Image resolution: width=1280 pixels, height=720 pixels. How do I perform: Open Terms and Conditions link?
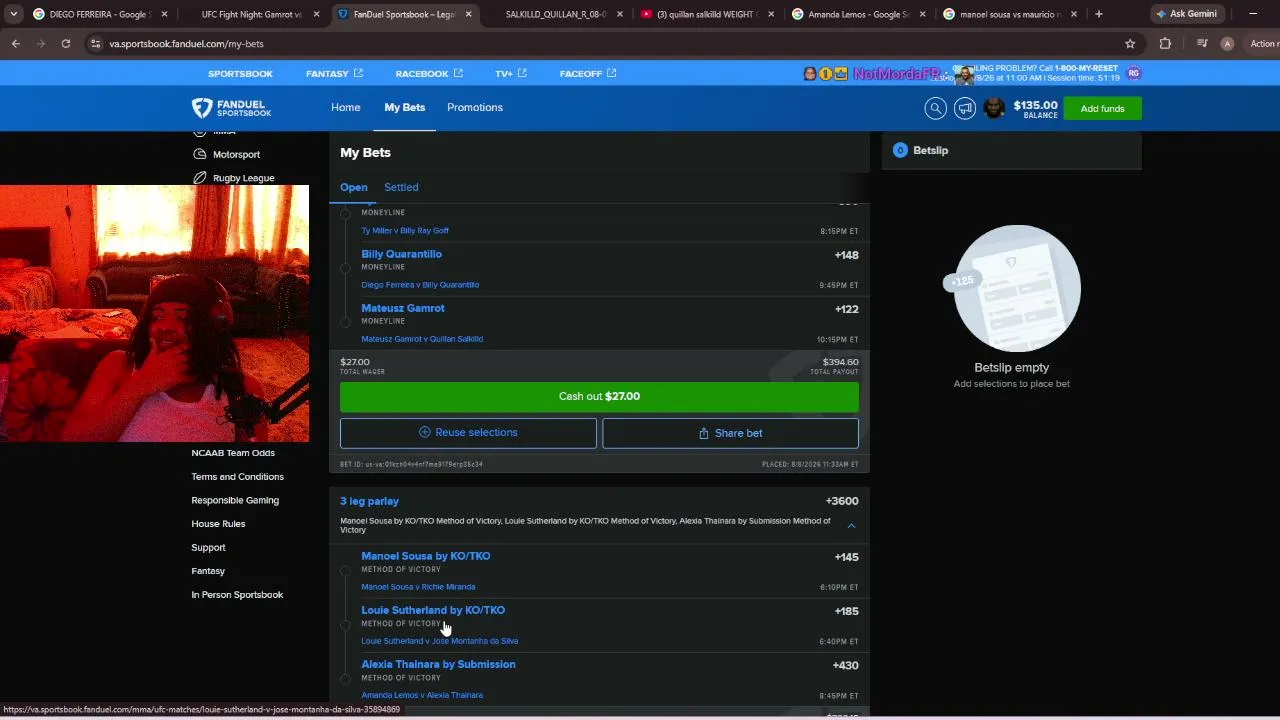click(238, 477)
